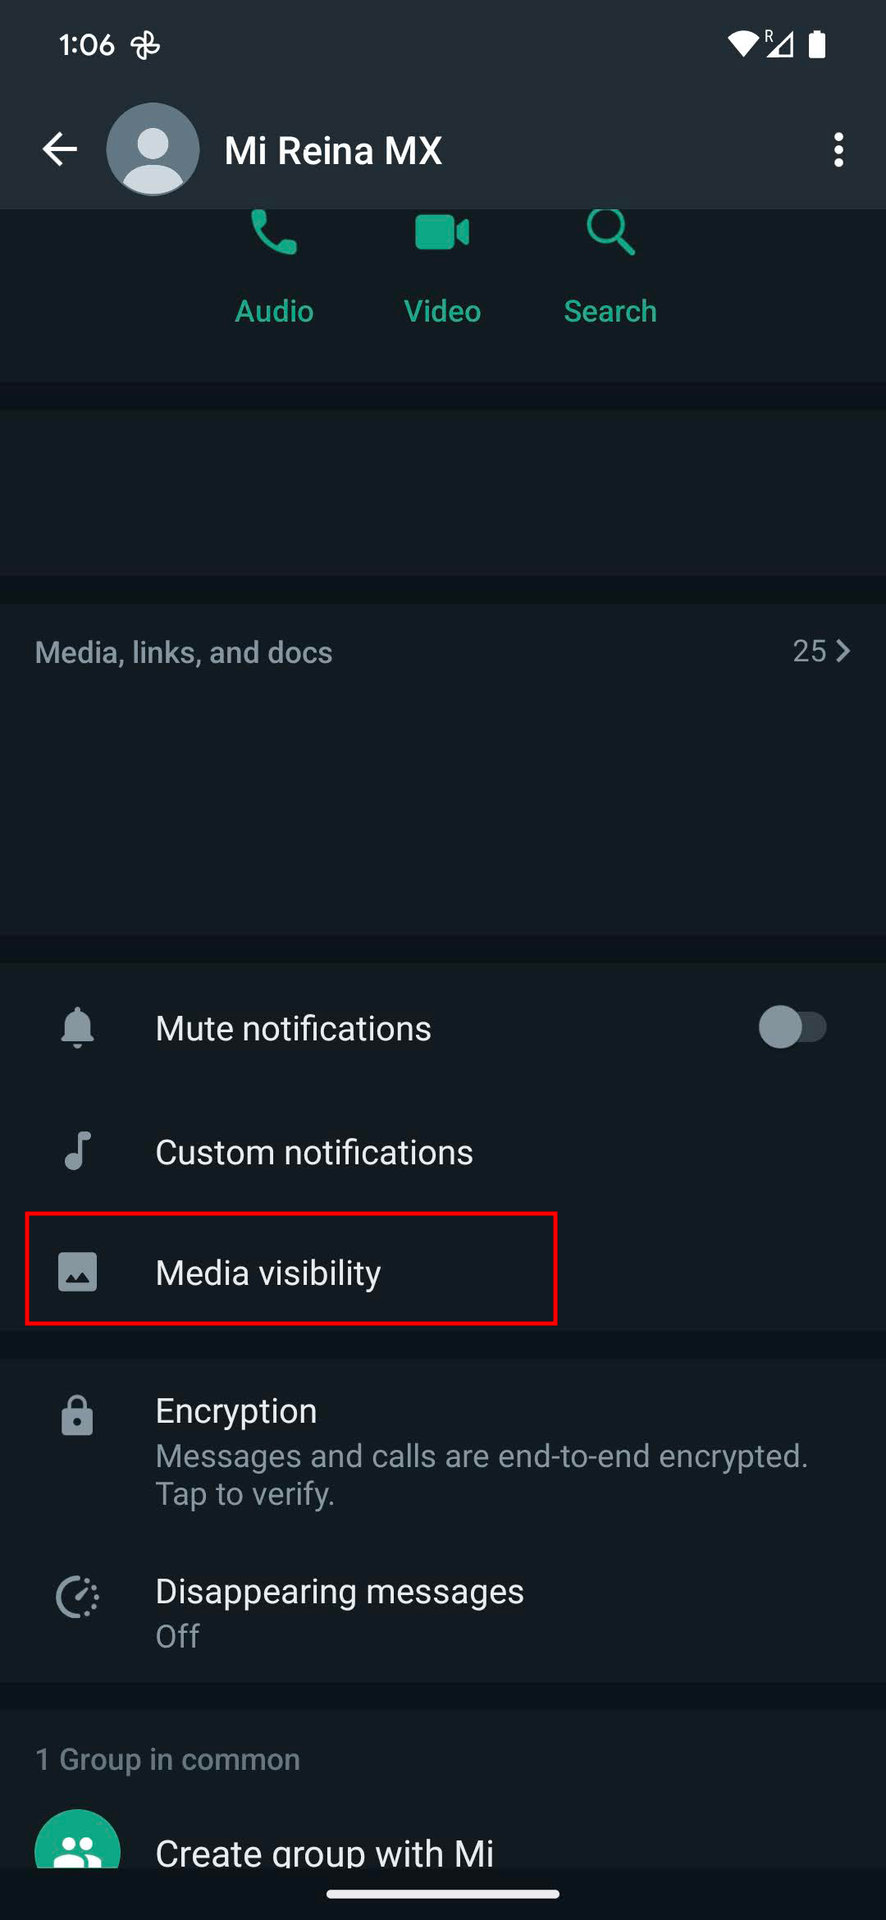Tap Create group with Mi
This screenshot has height=1920, width=886.
point(325,1852)
